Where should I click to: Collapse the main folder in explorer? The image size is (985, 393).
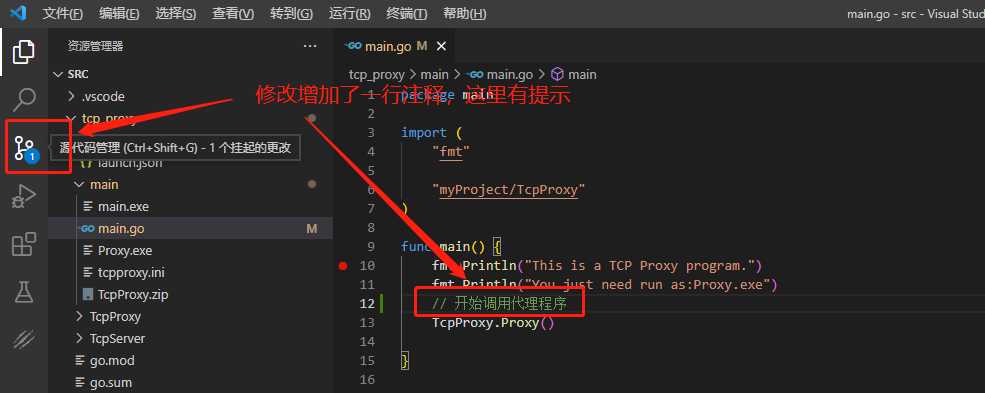coord(191,185)
